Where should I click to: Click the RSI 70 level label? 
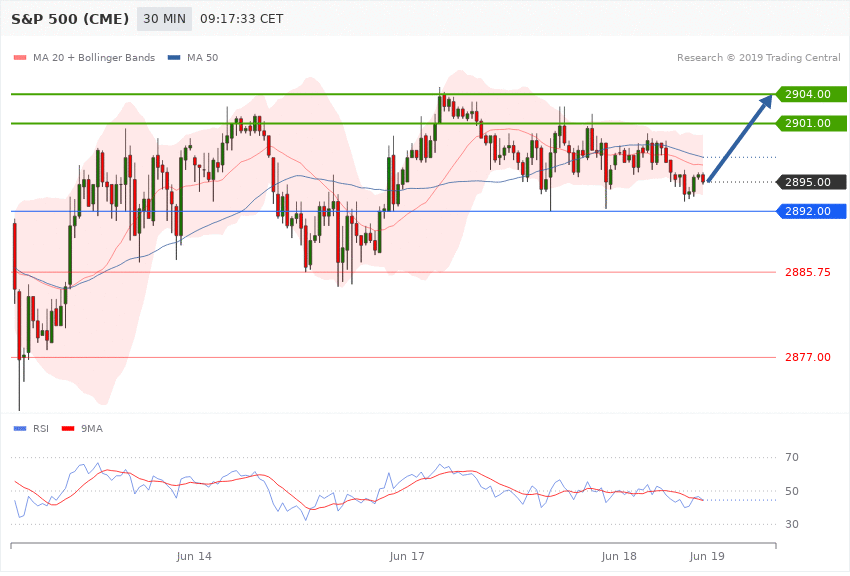tap(792, 457)
